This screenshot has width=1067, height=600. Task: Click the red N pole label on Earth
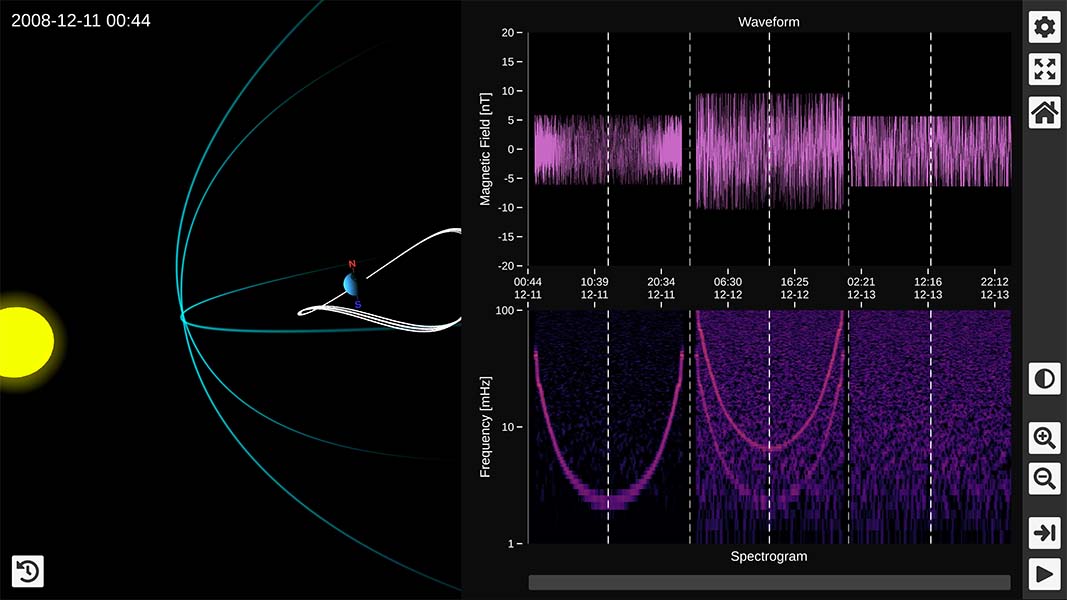(352, 264)
